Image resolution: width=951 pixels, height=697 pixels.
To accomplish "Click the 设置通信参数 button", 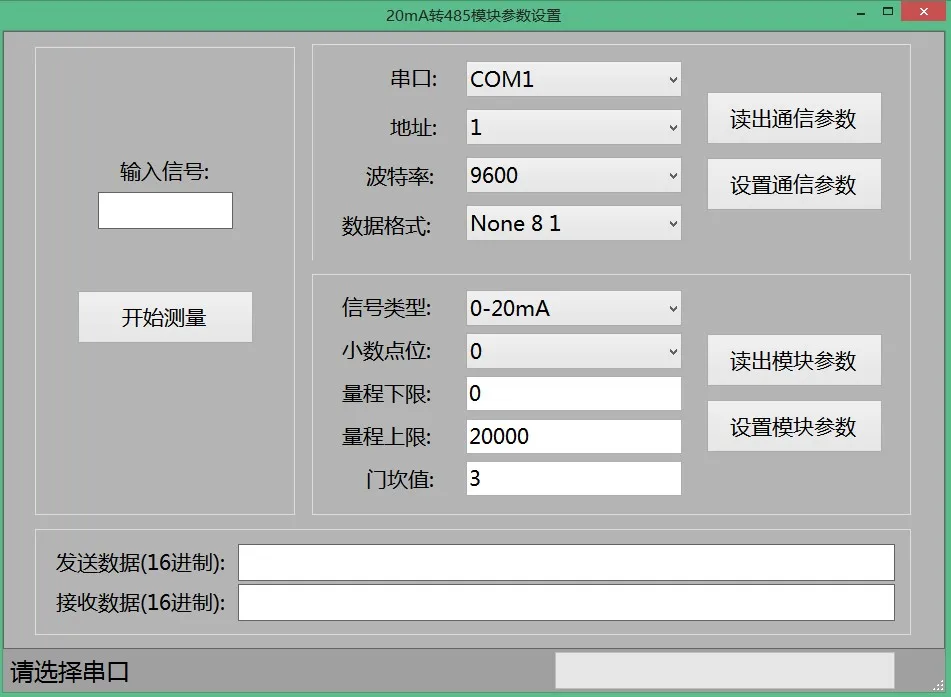I will (x=794, y=184).
